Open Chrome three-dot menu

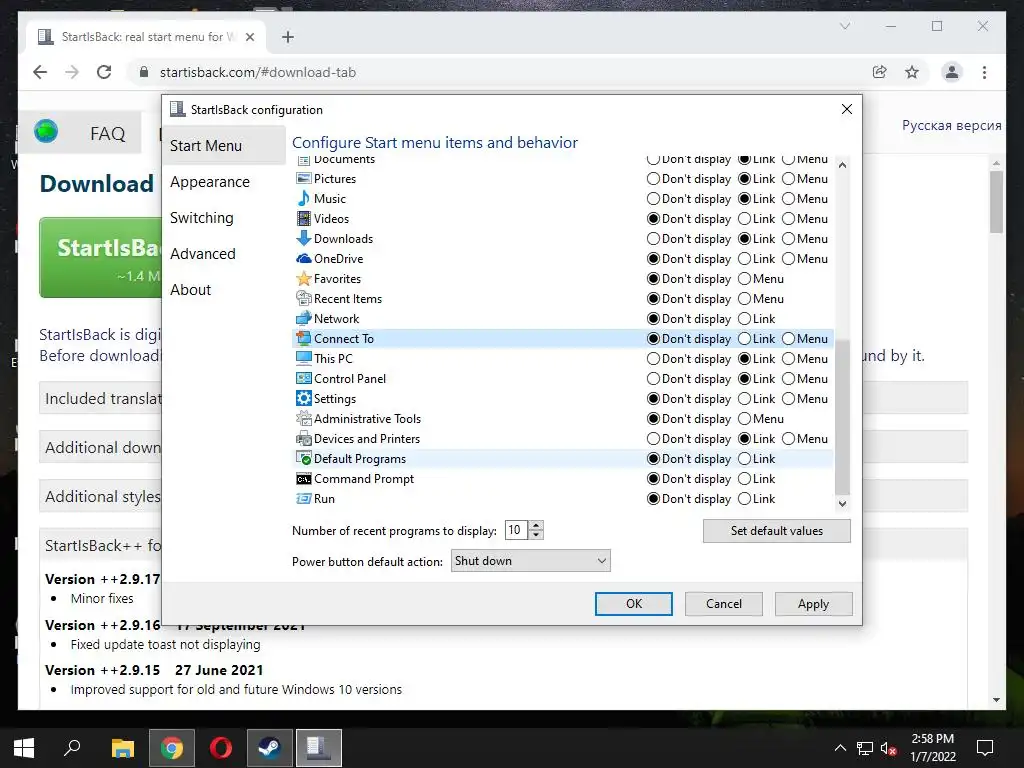pos(984,72)
